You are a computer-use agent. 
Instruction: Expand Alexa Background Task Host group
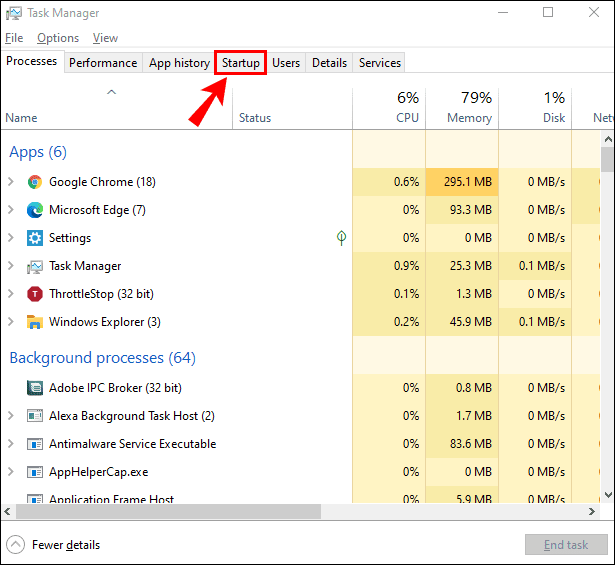(x=11, y=416)
